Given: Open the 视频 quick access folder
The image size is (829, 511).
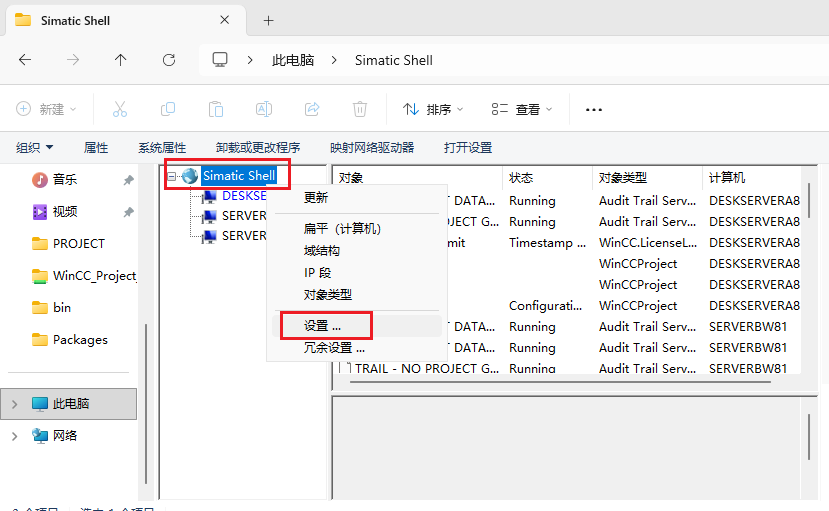Looking at the screenshot, I should pos(54,212).
